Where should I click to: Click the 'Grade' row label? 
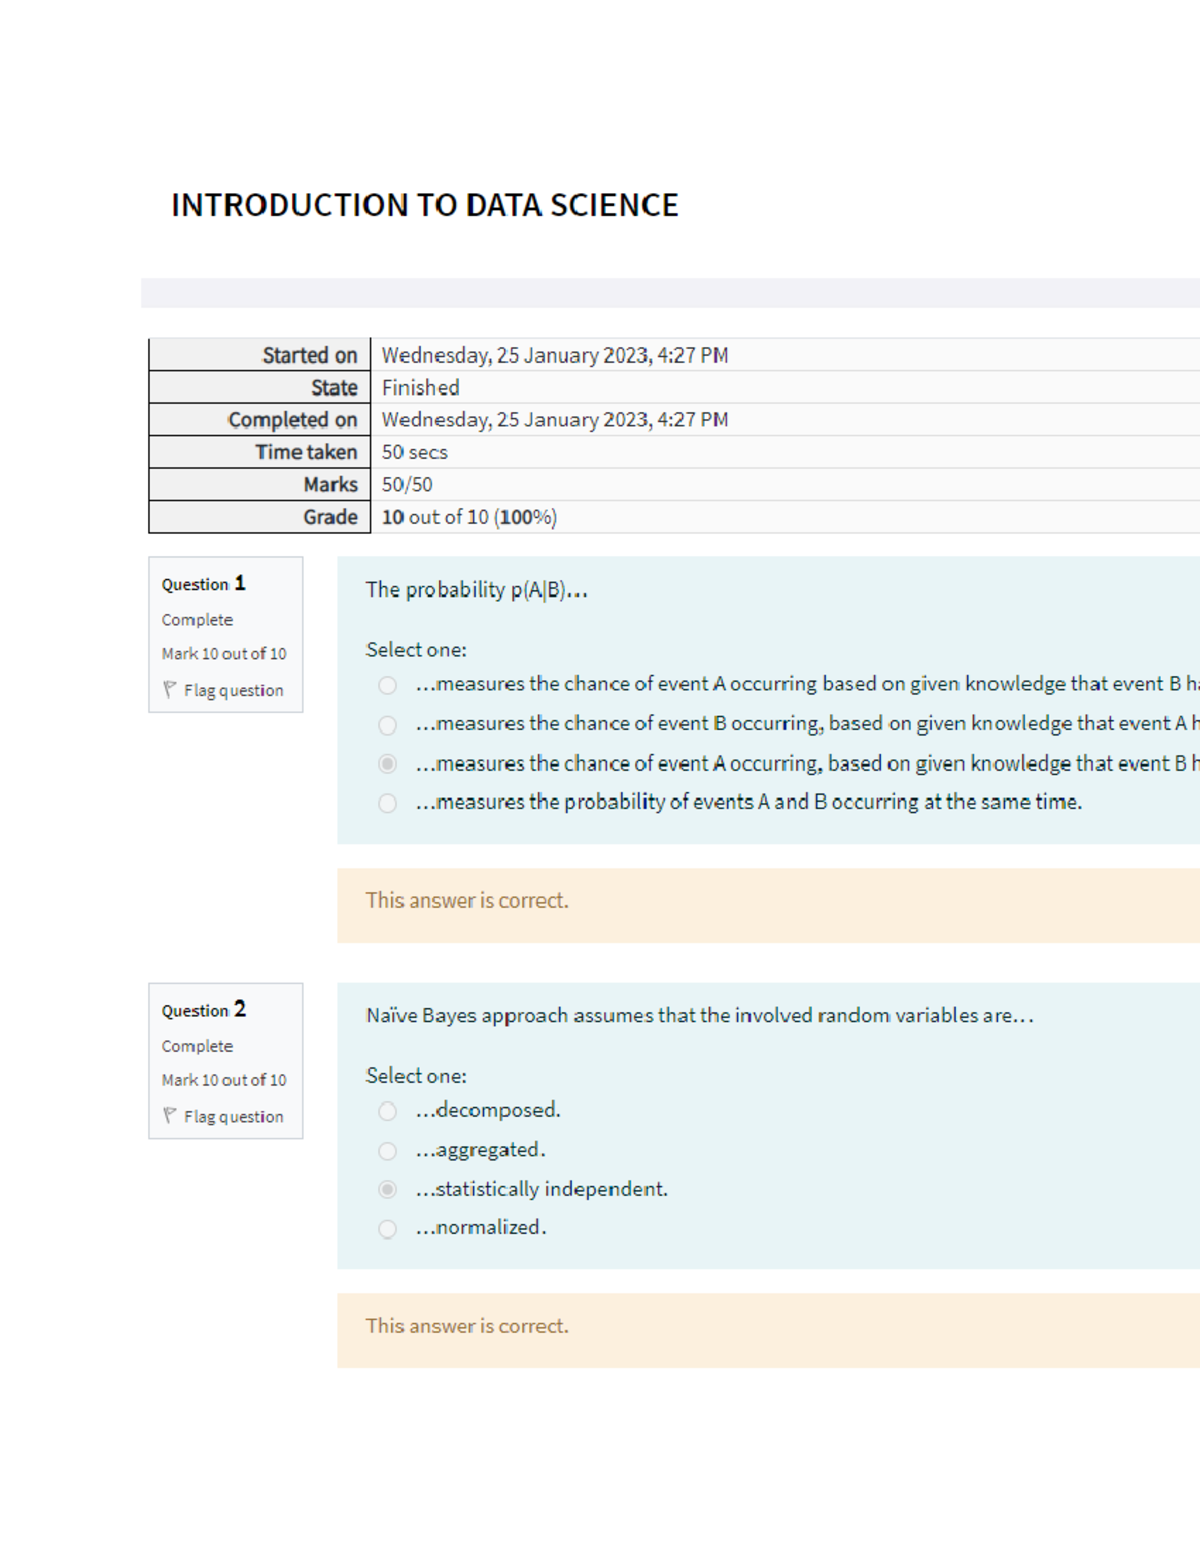330,517
